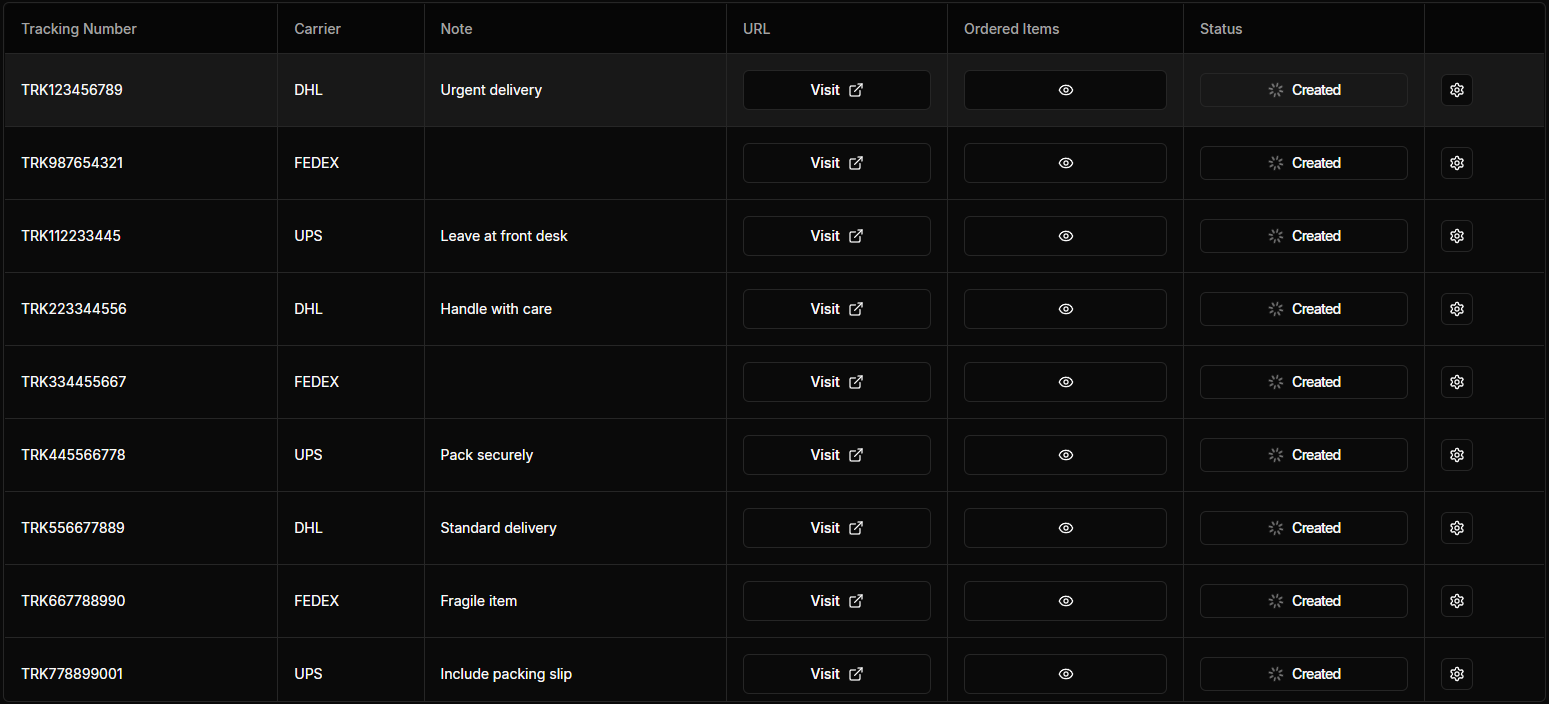Screen dimensions: 1549x704
Task: Open gear options for TRK112233445 shipment
Action: point(1456,236)
